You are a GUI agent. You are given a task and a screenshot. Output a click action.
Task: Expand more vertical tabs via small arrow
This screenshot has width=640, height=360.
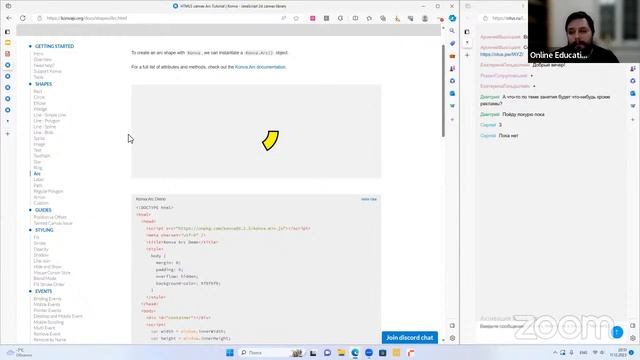[8, 121]
